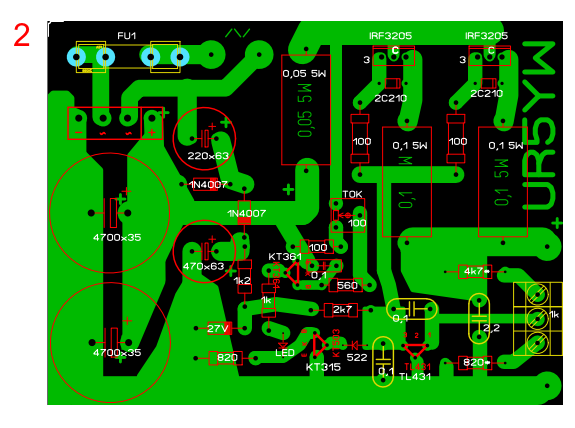Select the LED diode symbol
The image size is (575, 428).
pos(283,345)
